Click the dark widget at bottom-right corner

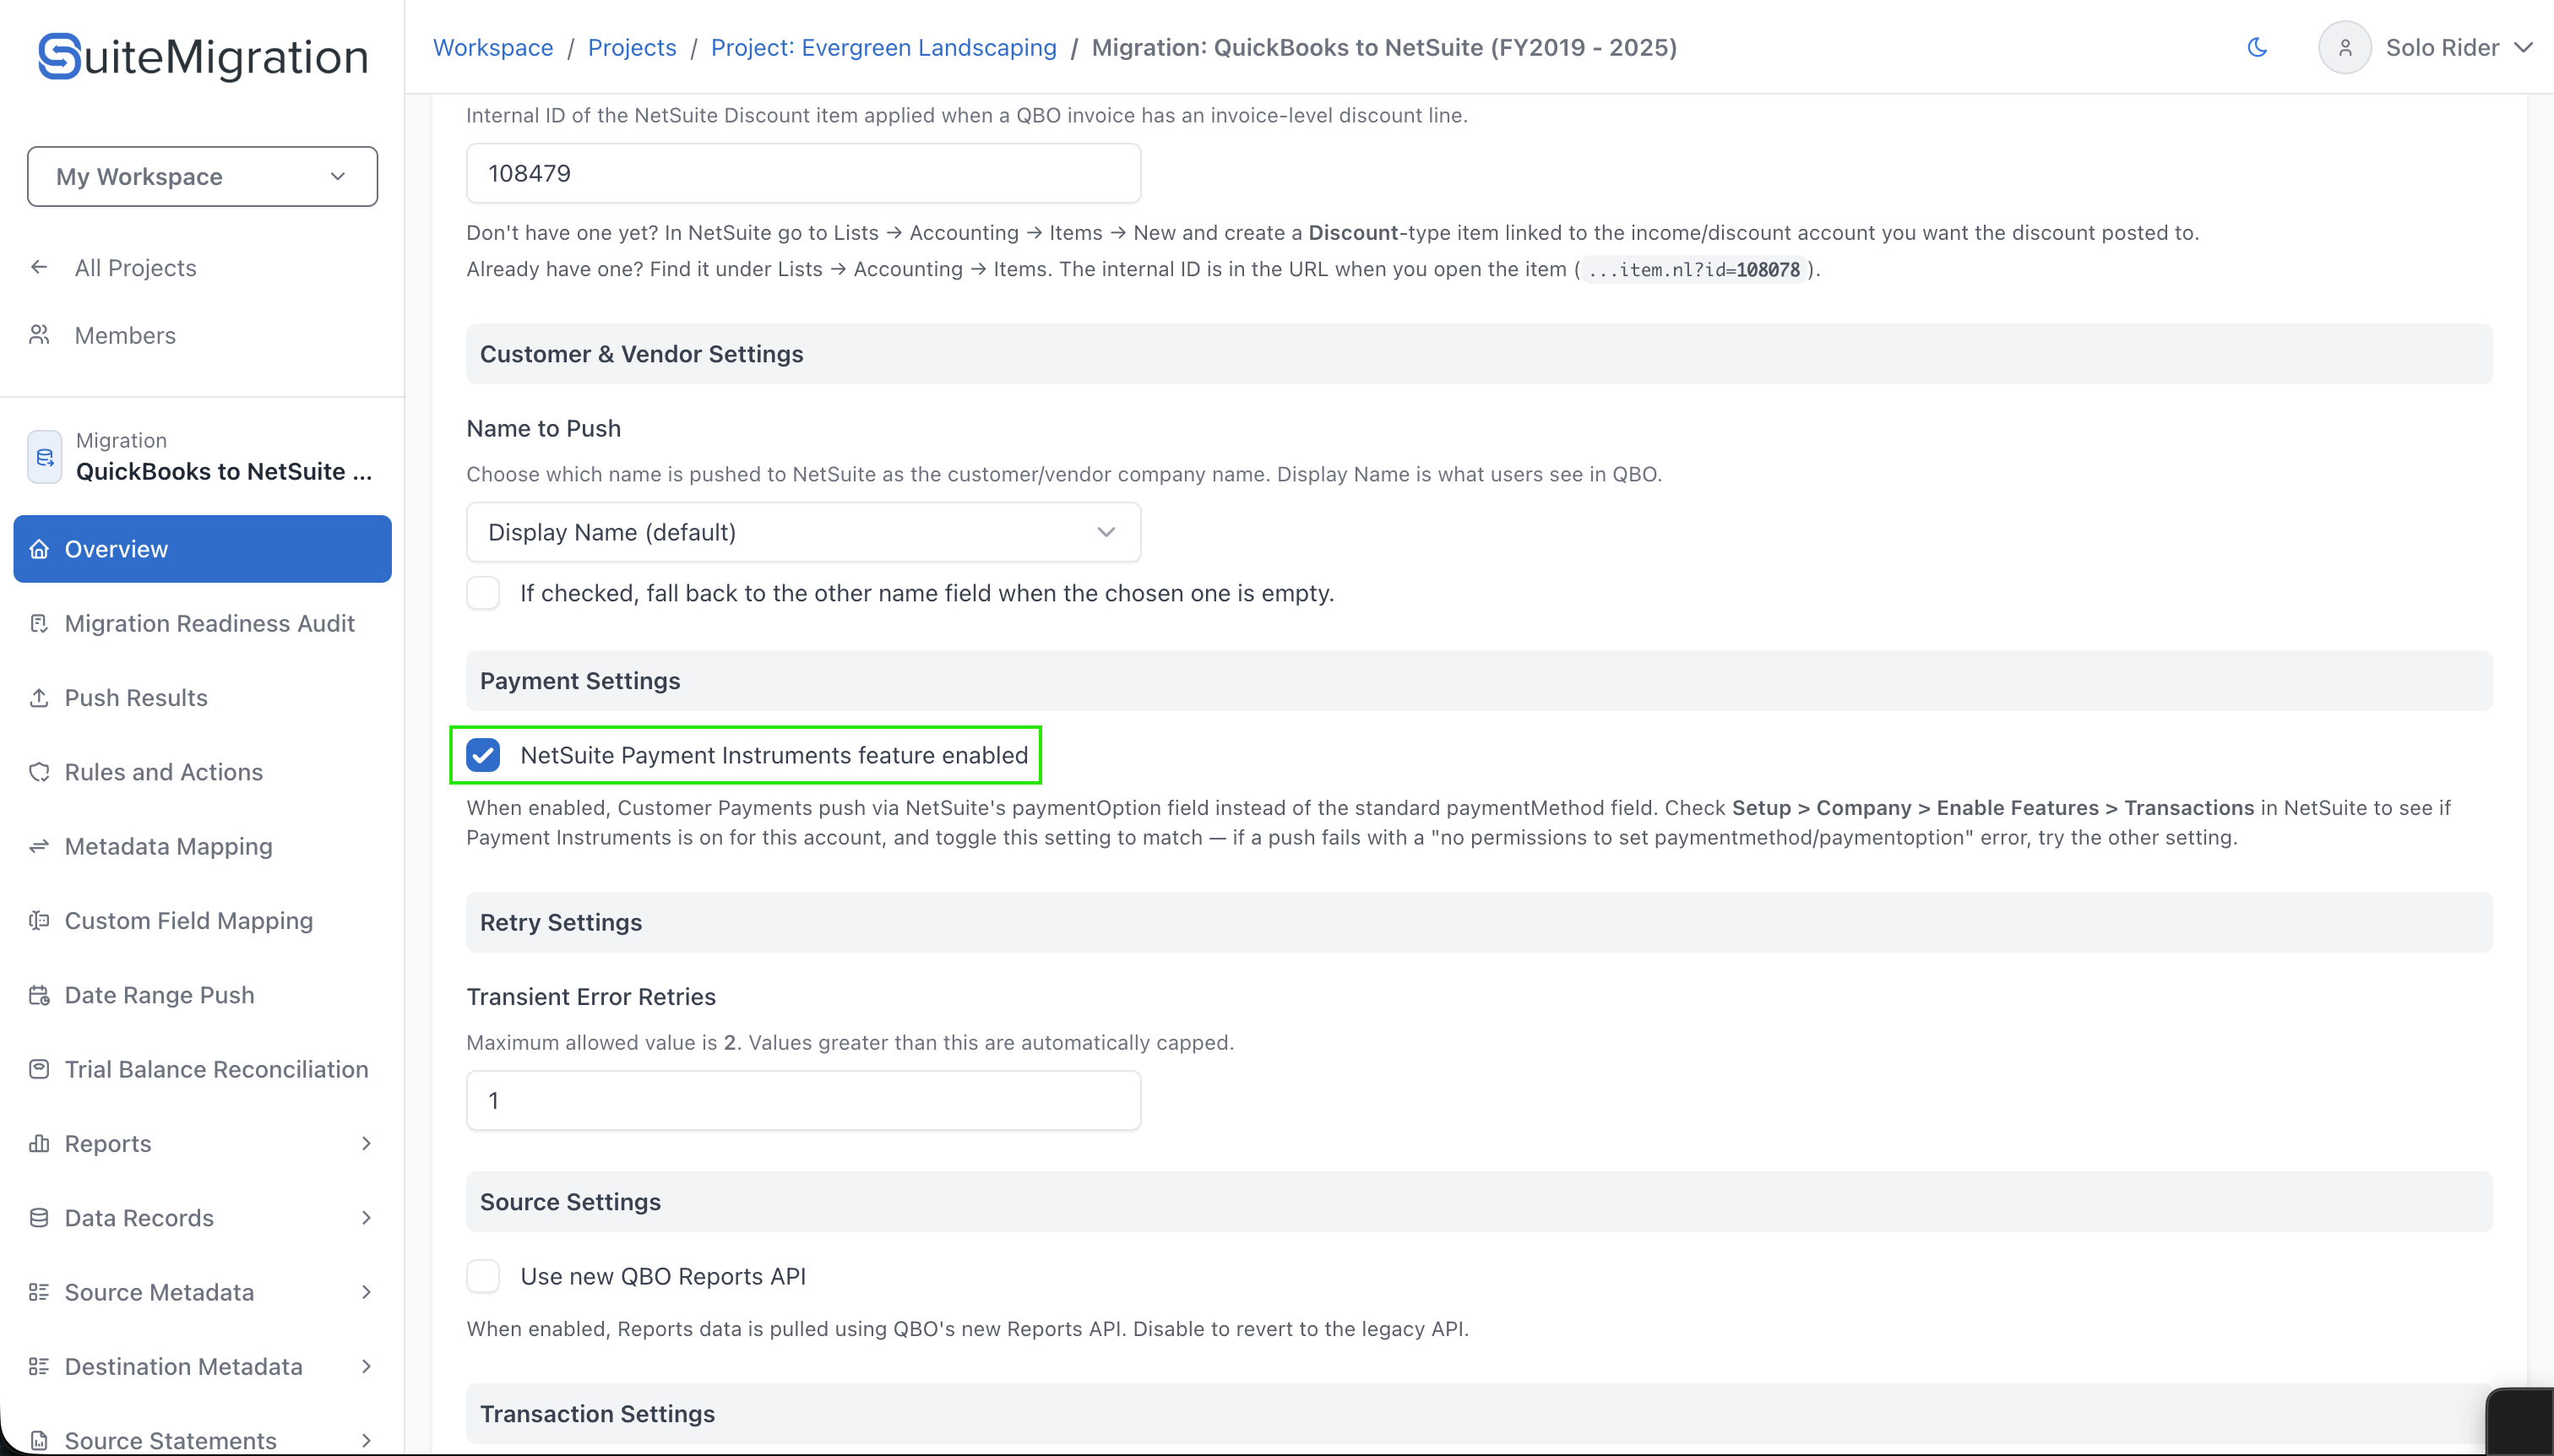tap(2520, 1421)
